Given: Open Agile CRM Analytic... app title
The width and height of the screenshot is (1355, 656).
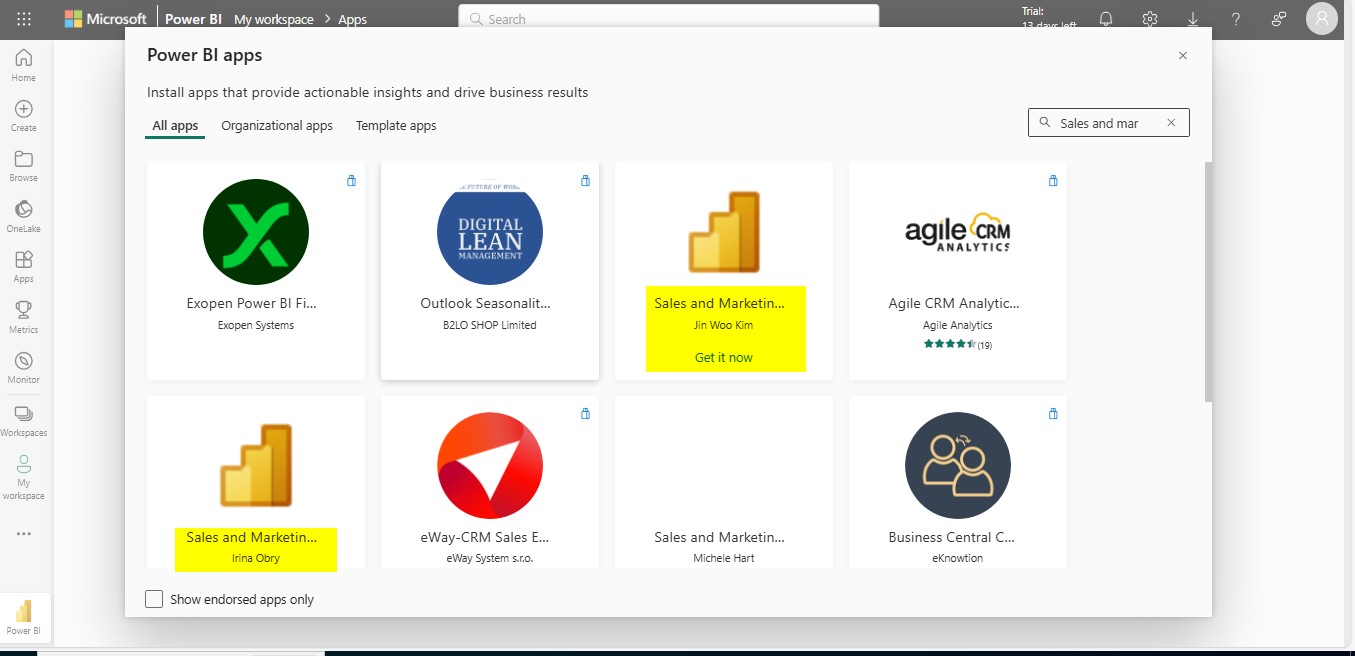Looking at the screenshot, I should pyautogui.click(x=954, y=303).
